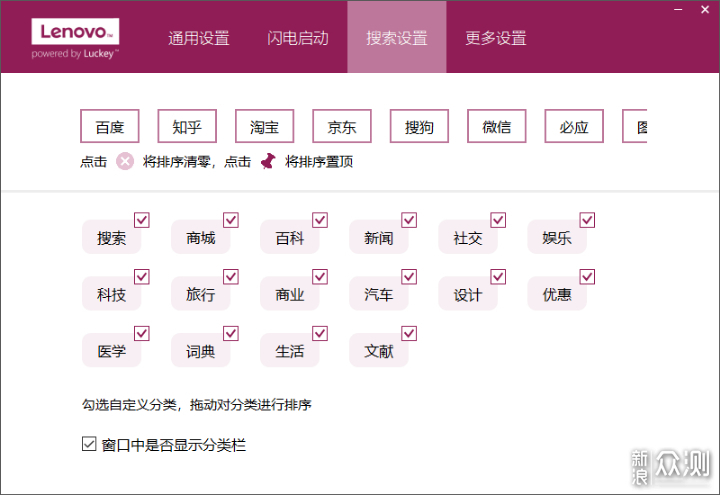Click the pushpin pin-to-top icon
720x495 pixels.
(x=268, y=161)
